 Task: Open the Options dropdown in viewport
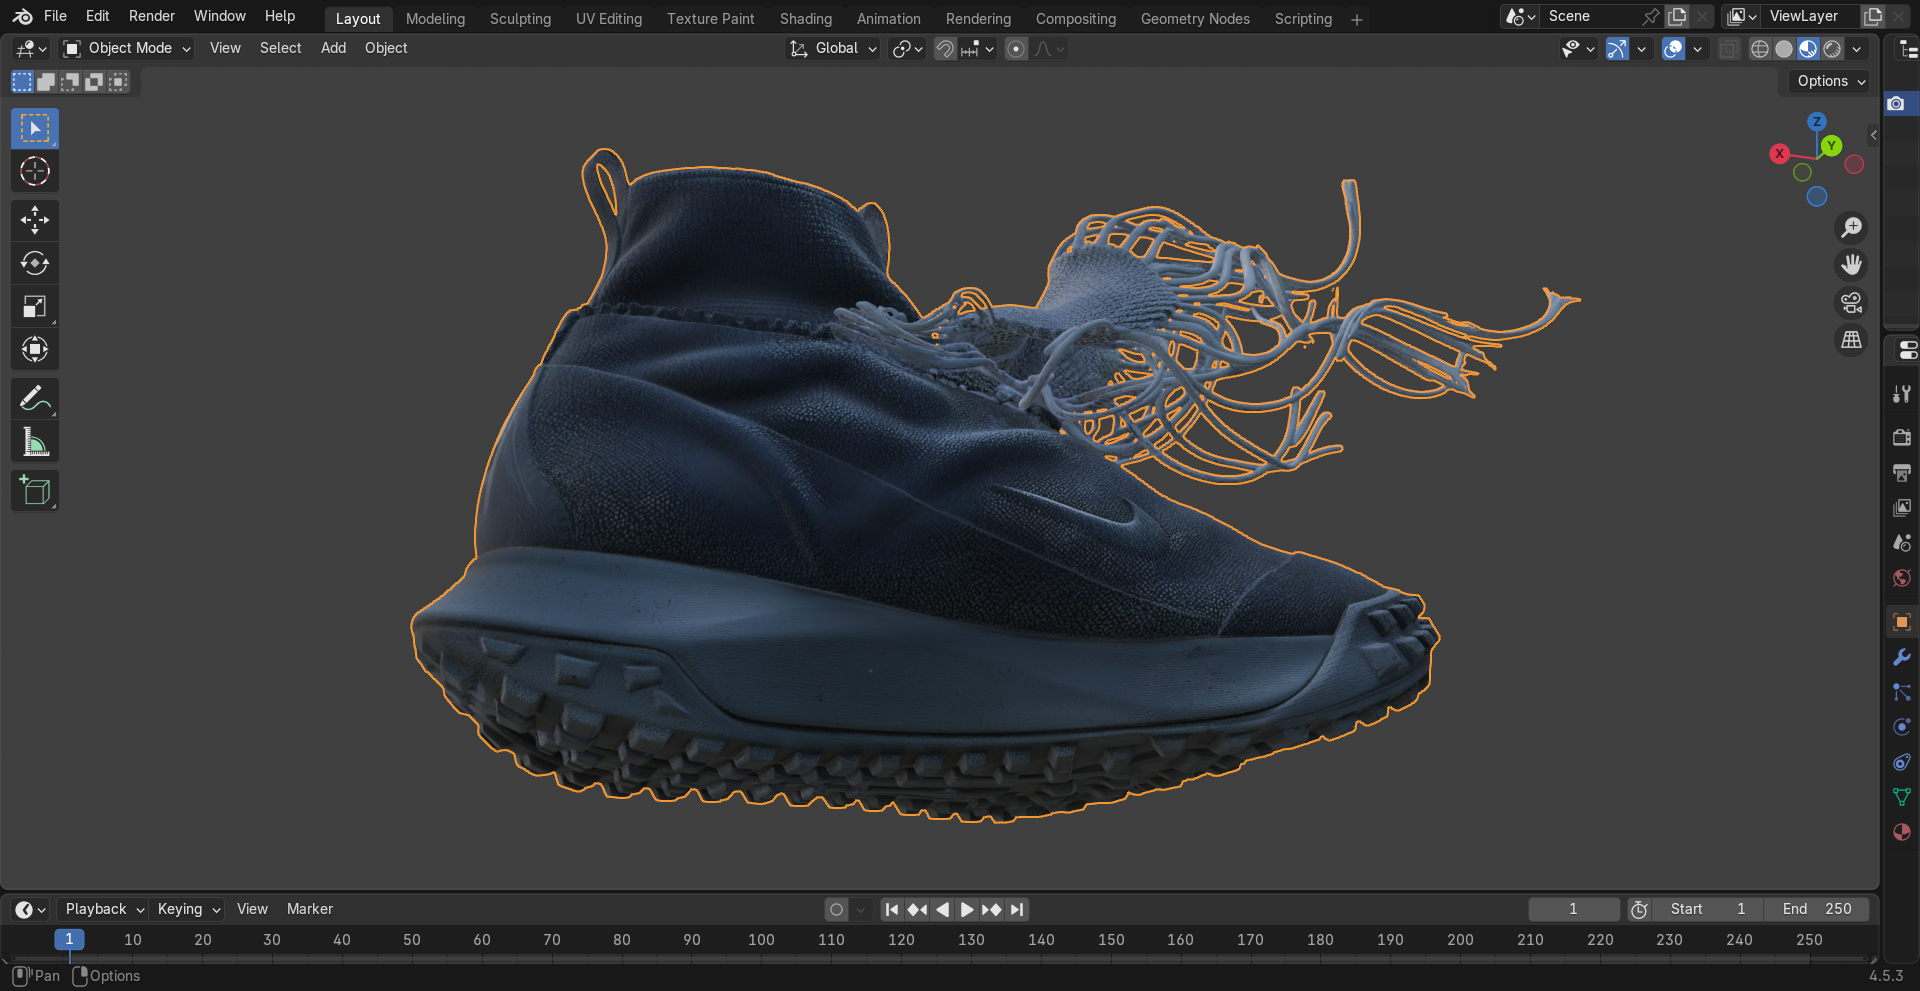point(1831,81)
